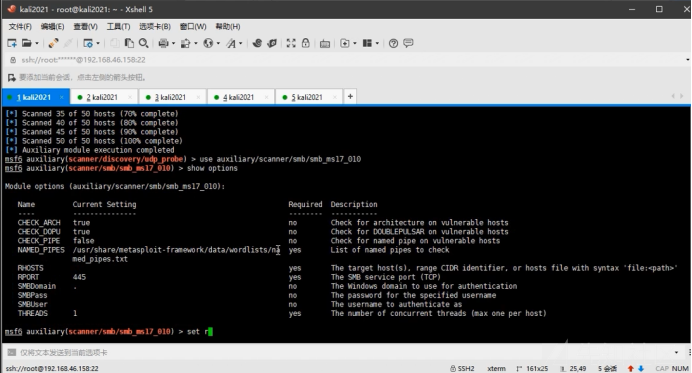Click the Font icon
Screen dimensions: 692x373
[231, 43]
